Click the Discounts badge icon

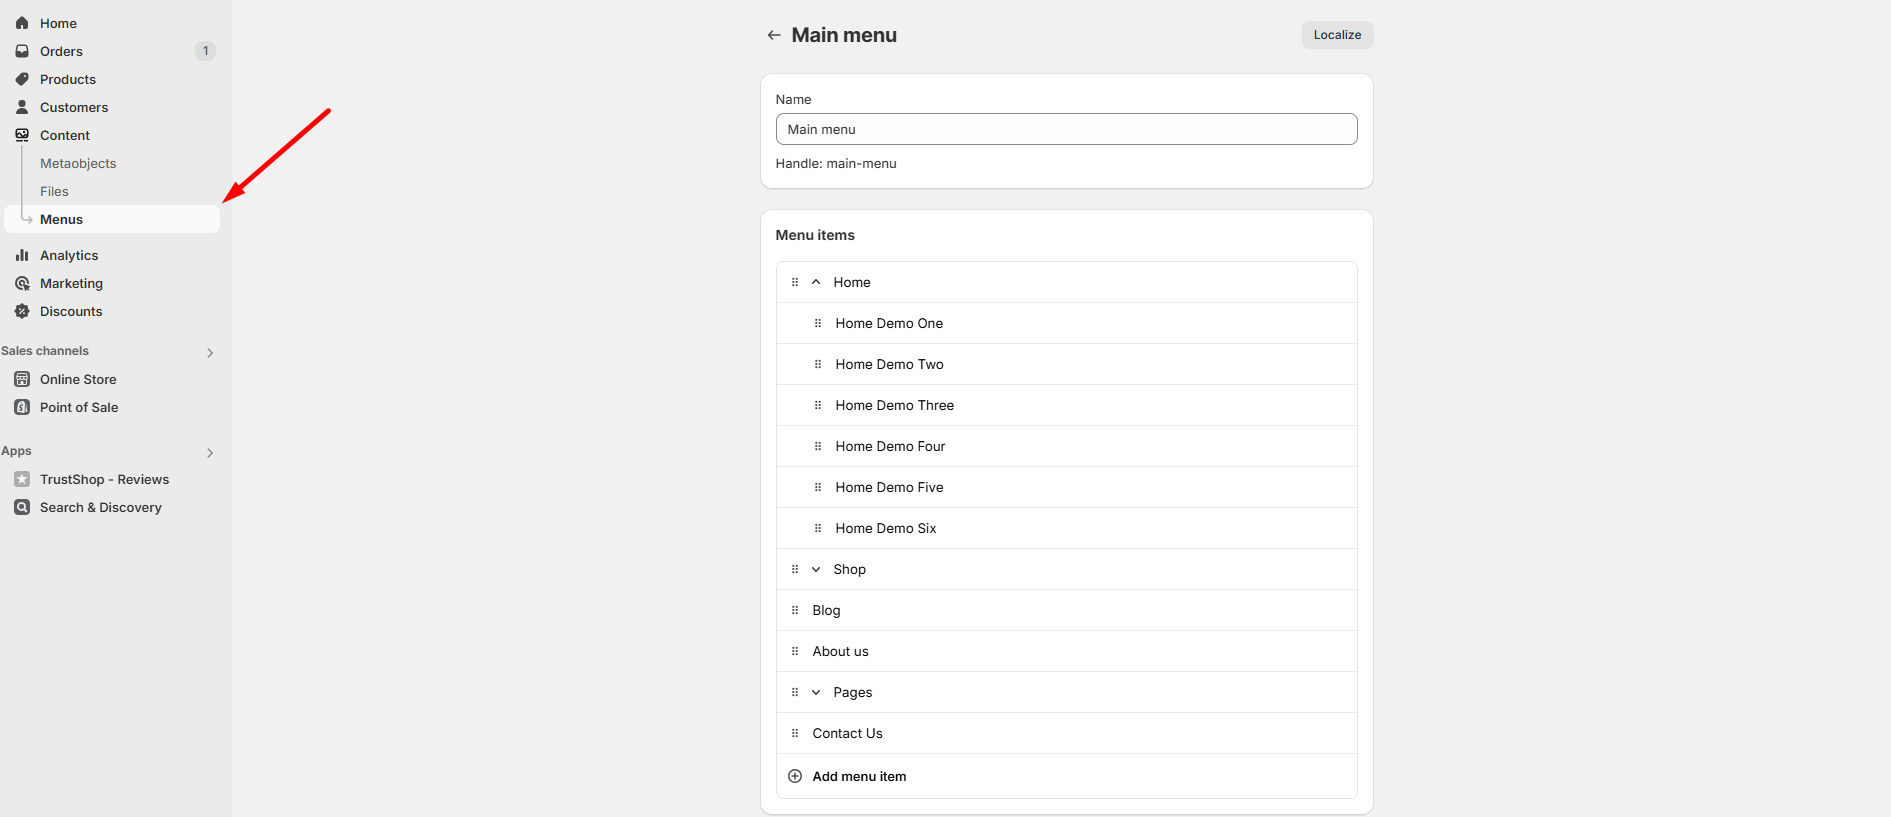[22, 311]
